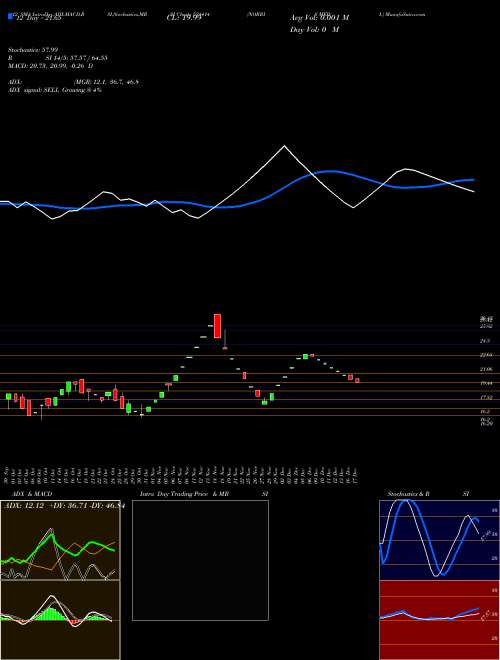Image resolution: width=500 pixels, height=660 pixels.
Task: Click the 'CL: 19.99' closing price text
Action: tap(184, 18)
